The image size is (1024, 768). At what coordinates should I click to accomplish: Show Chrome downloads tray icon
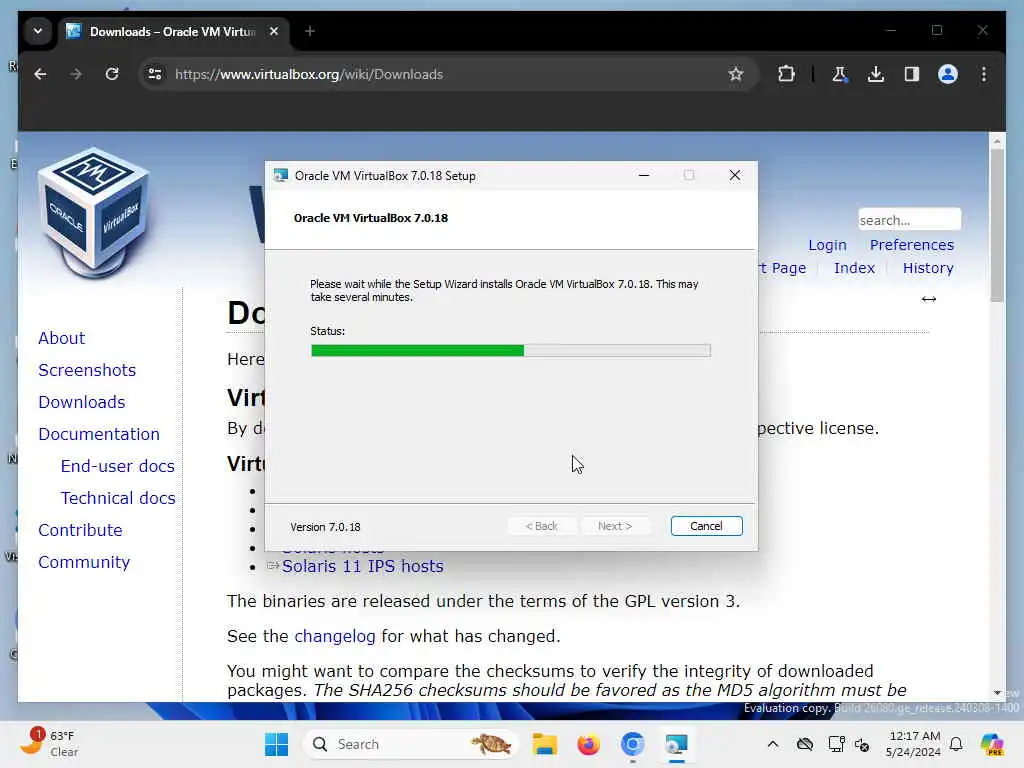(x=876, y=74)
